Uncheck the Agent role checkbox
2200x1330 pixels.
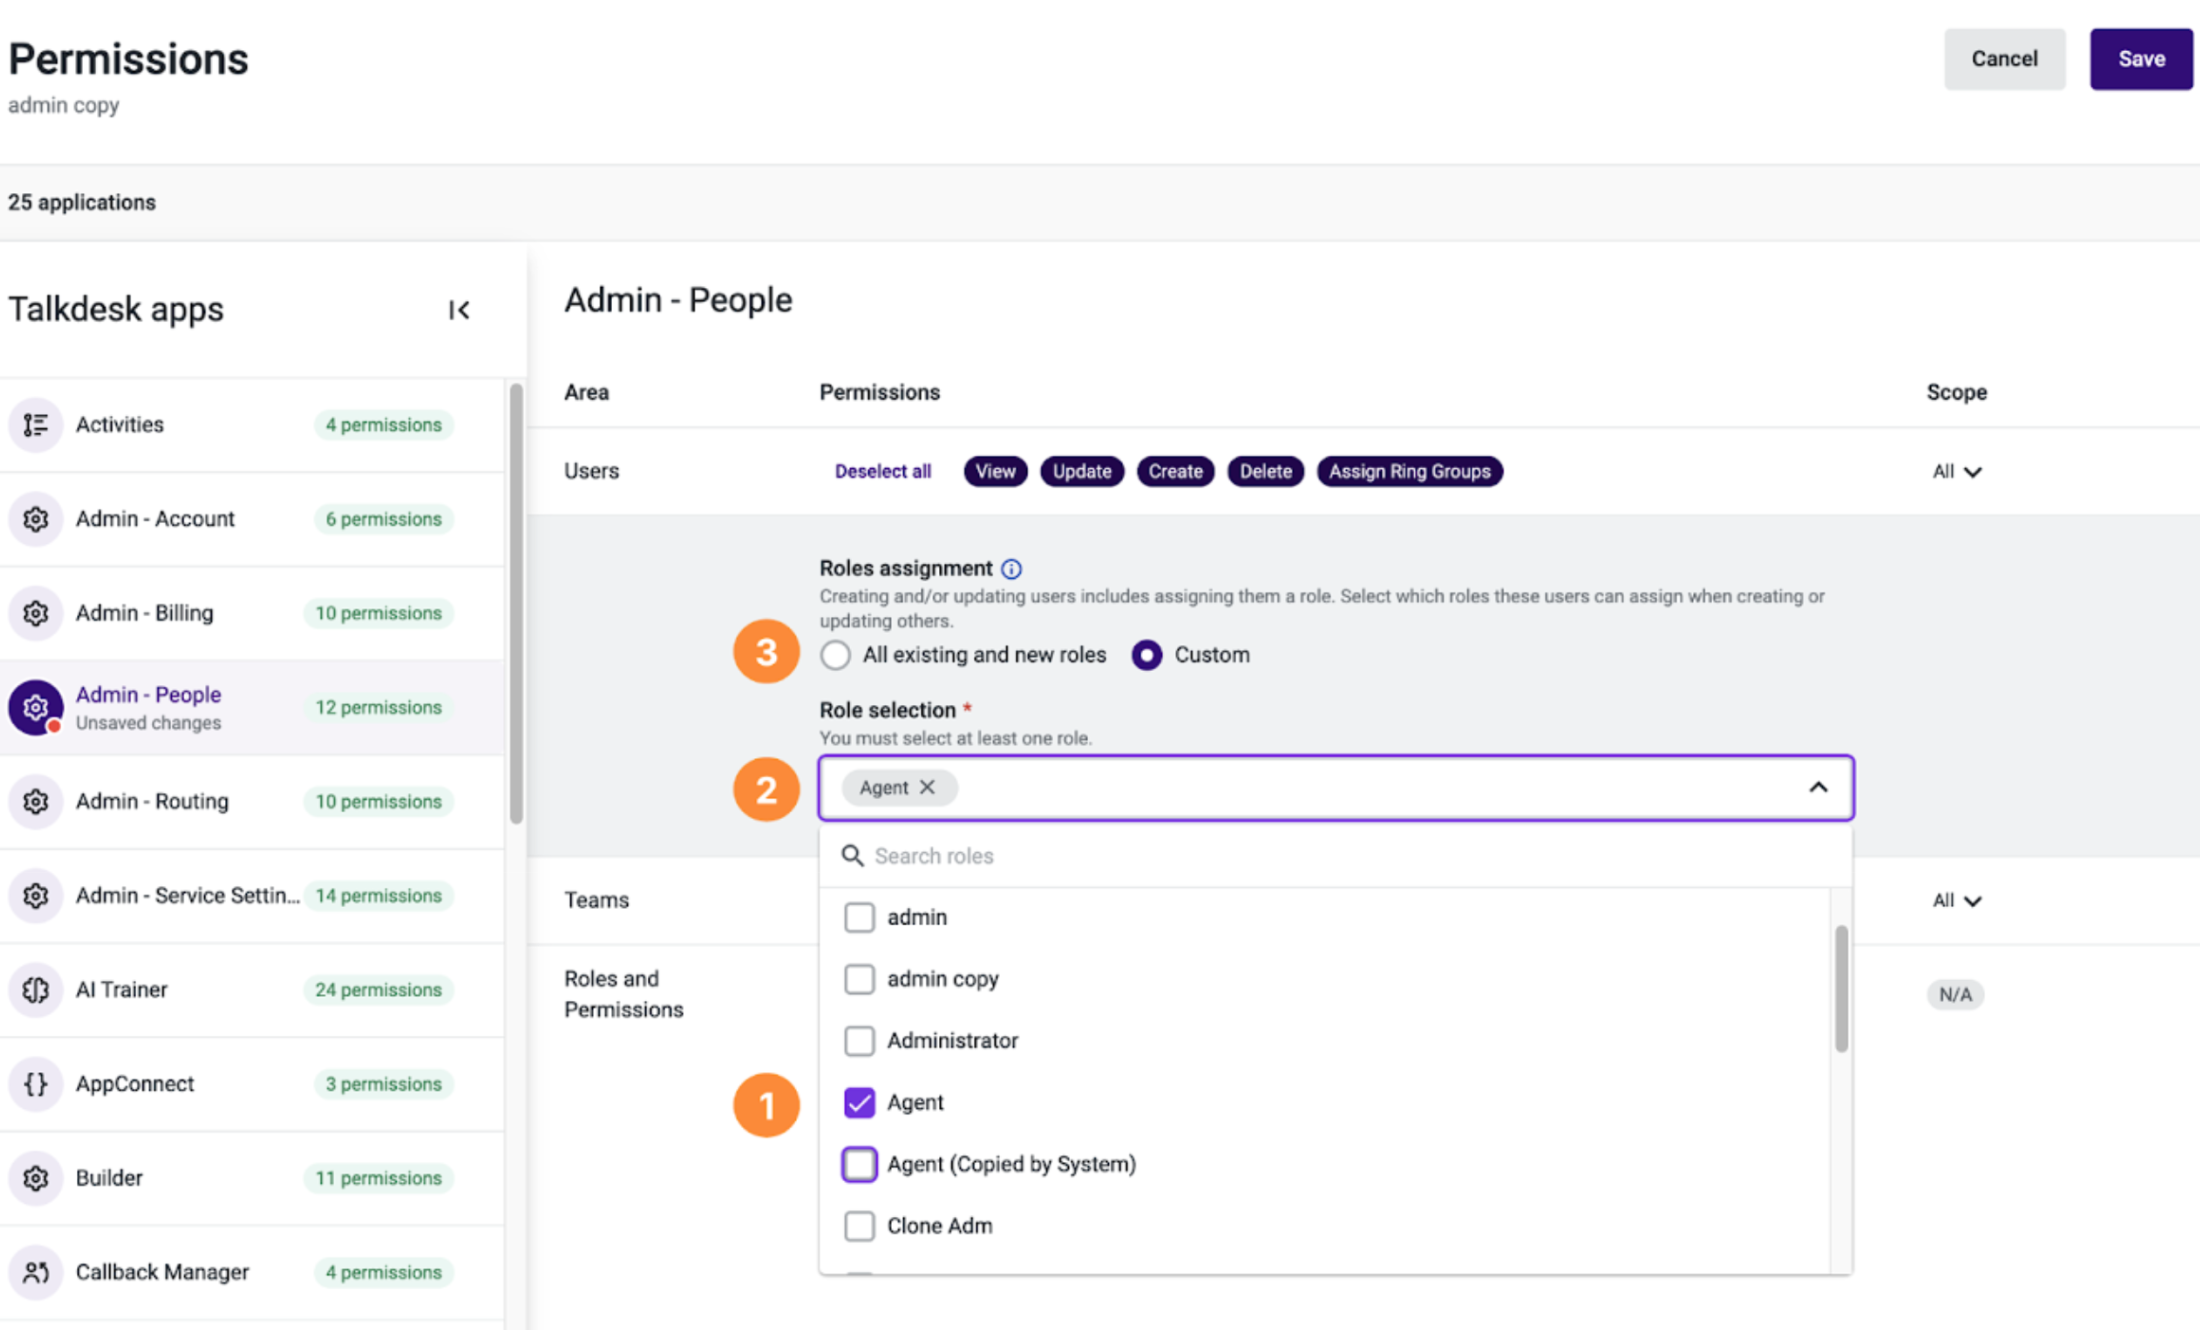click(x=859, y=1102)
